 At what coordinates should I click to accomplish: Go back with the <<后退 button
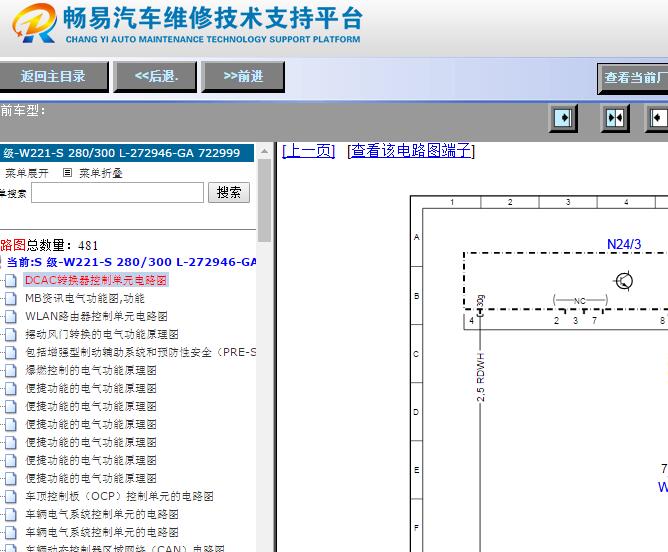point(155,77)
